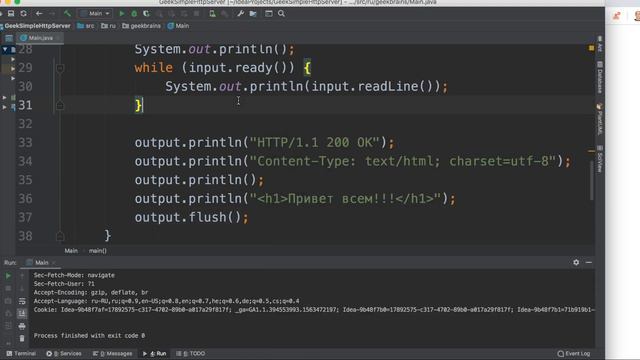640x360 pixels.
Task: Open the Event Log
Action: coord(574,353)
